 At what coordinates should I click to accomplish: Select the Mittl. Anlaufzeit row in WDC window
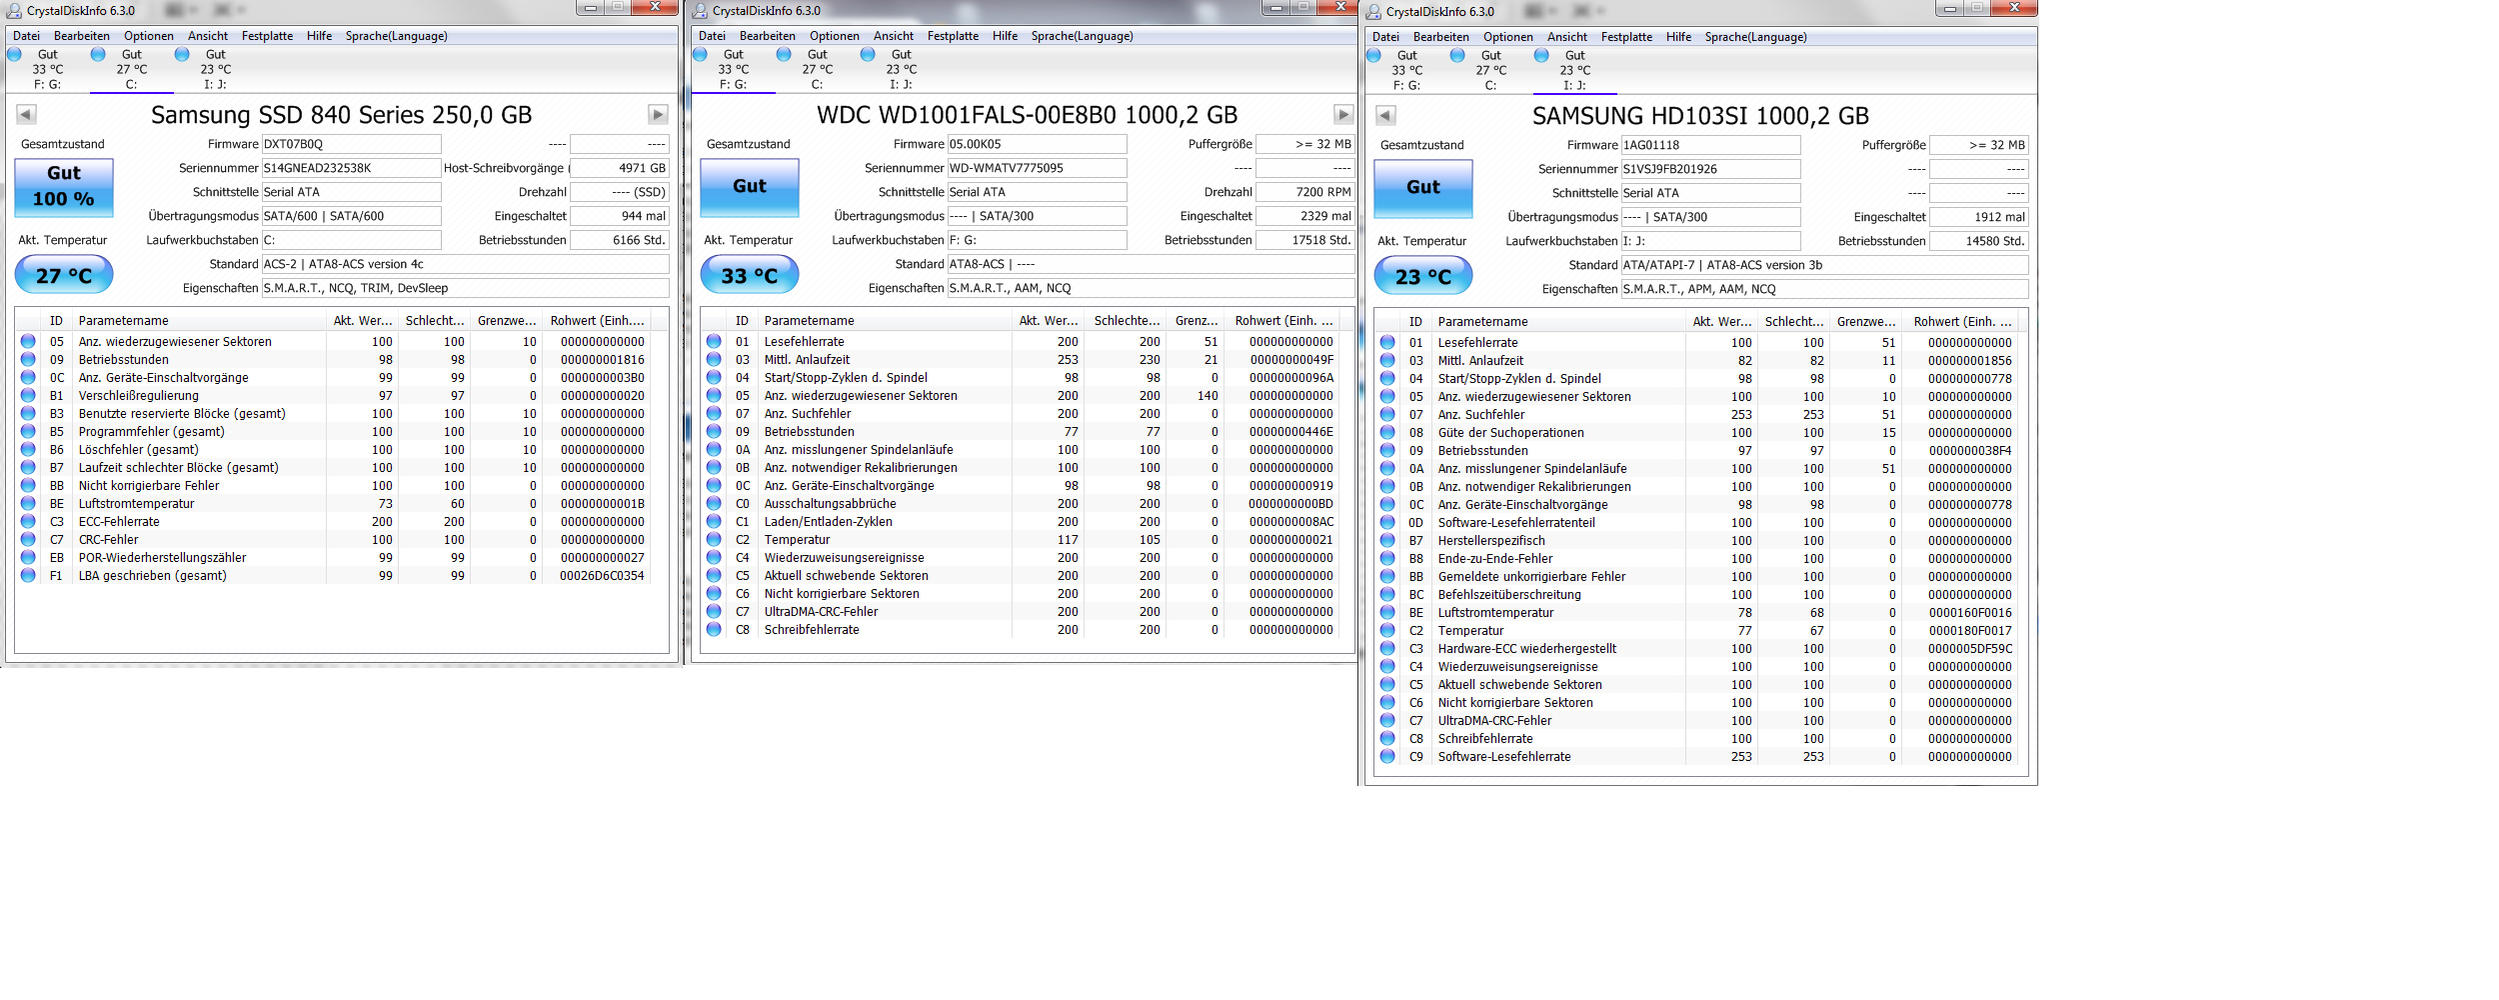coord(1022,359)
